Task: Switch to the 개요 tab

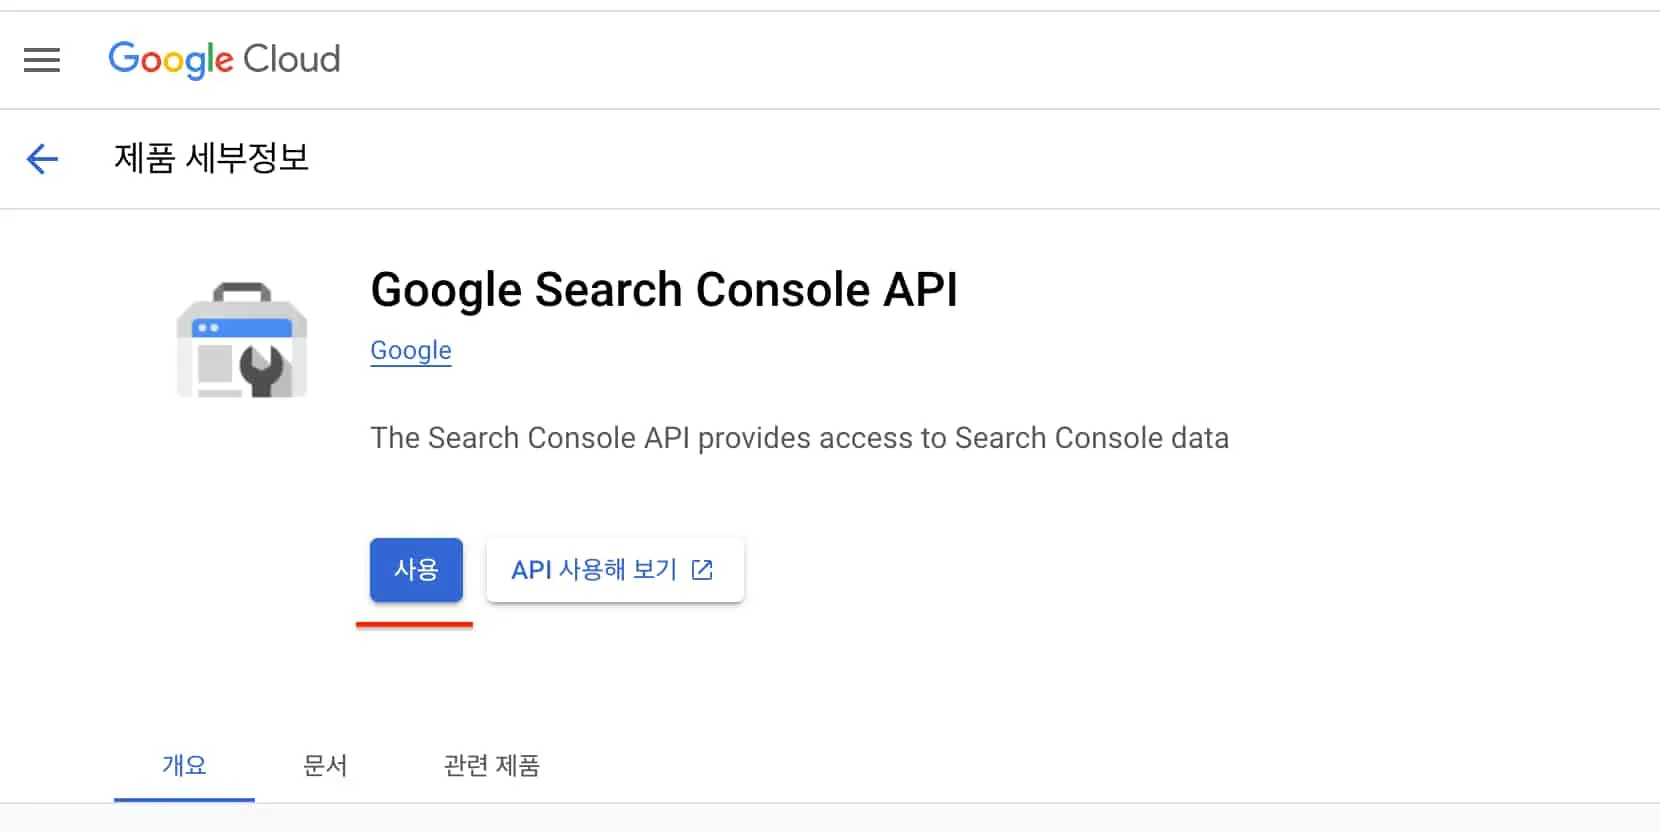Action: pos(184,766)
